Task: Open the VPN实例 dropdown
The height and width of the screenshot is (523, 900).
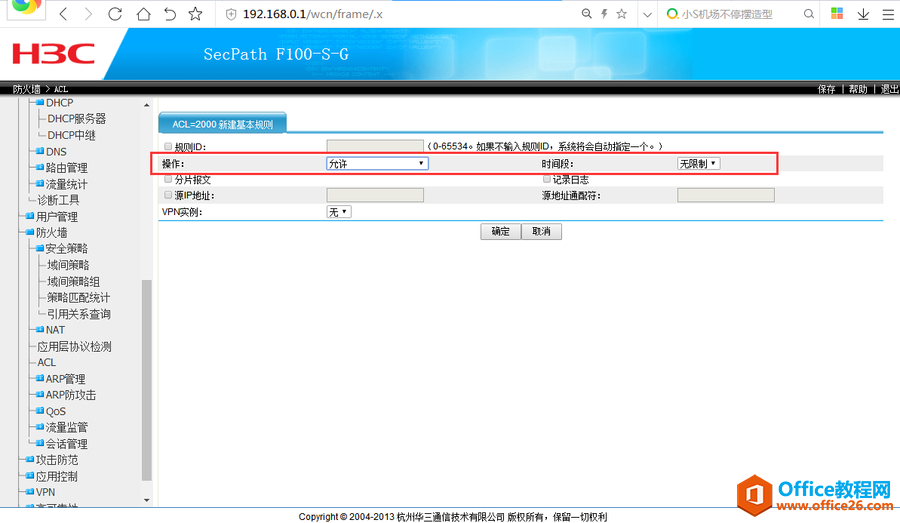Action: coord(339,212)
